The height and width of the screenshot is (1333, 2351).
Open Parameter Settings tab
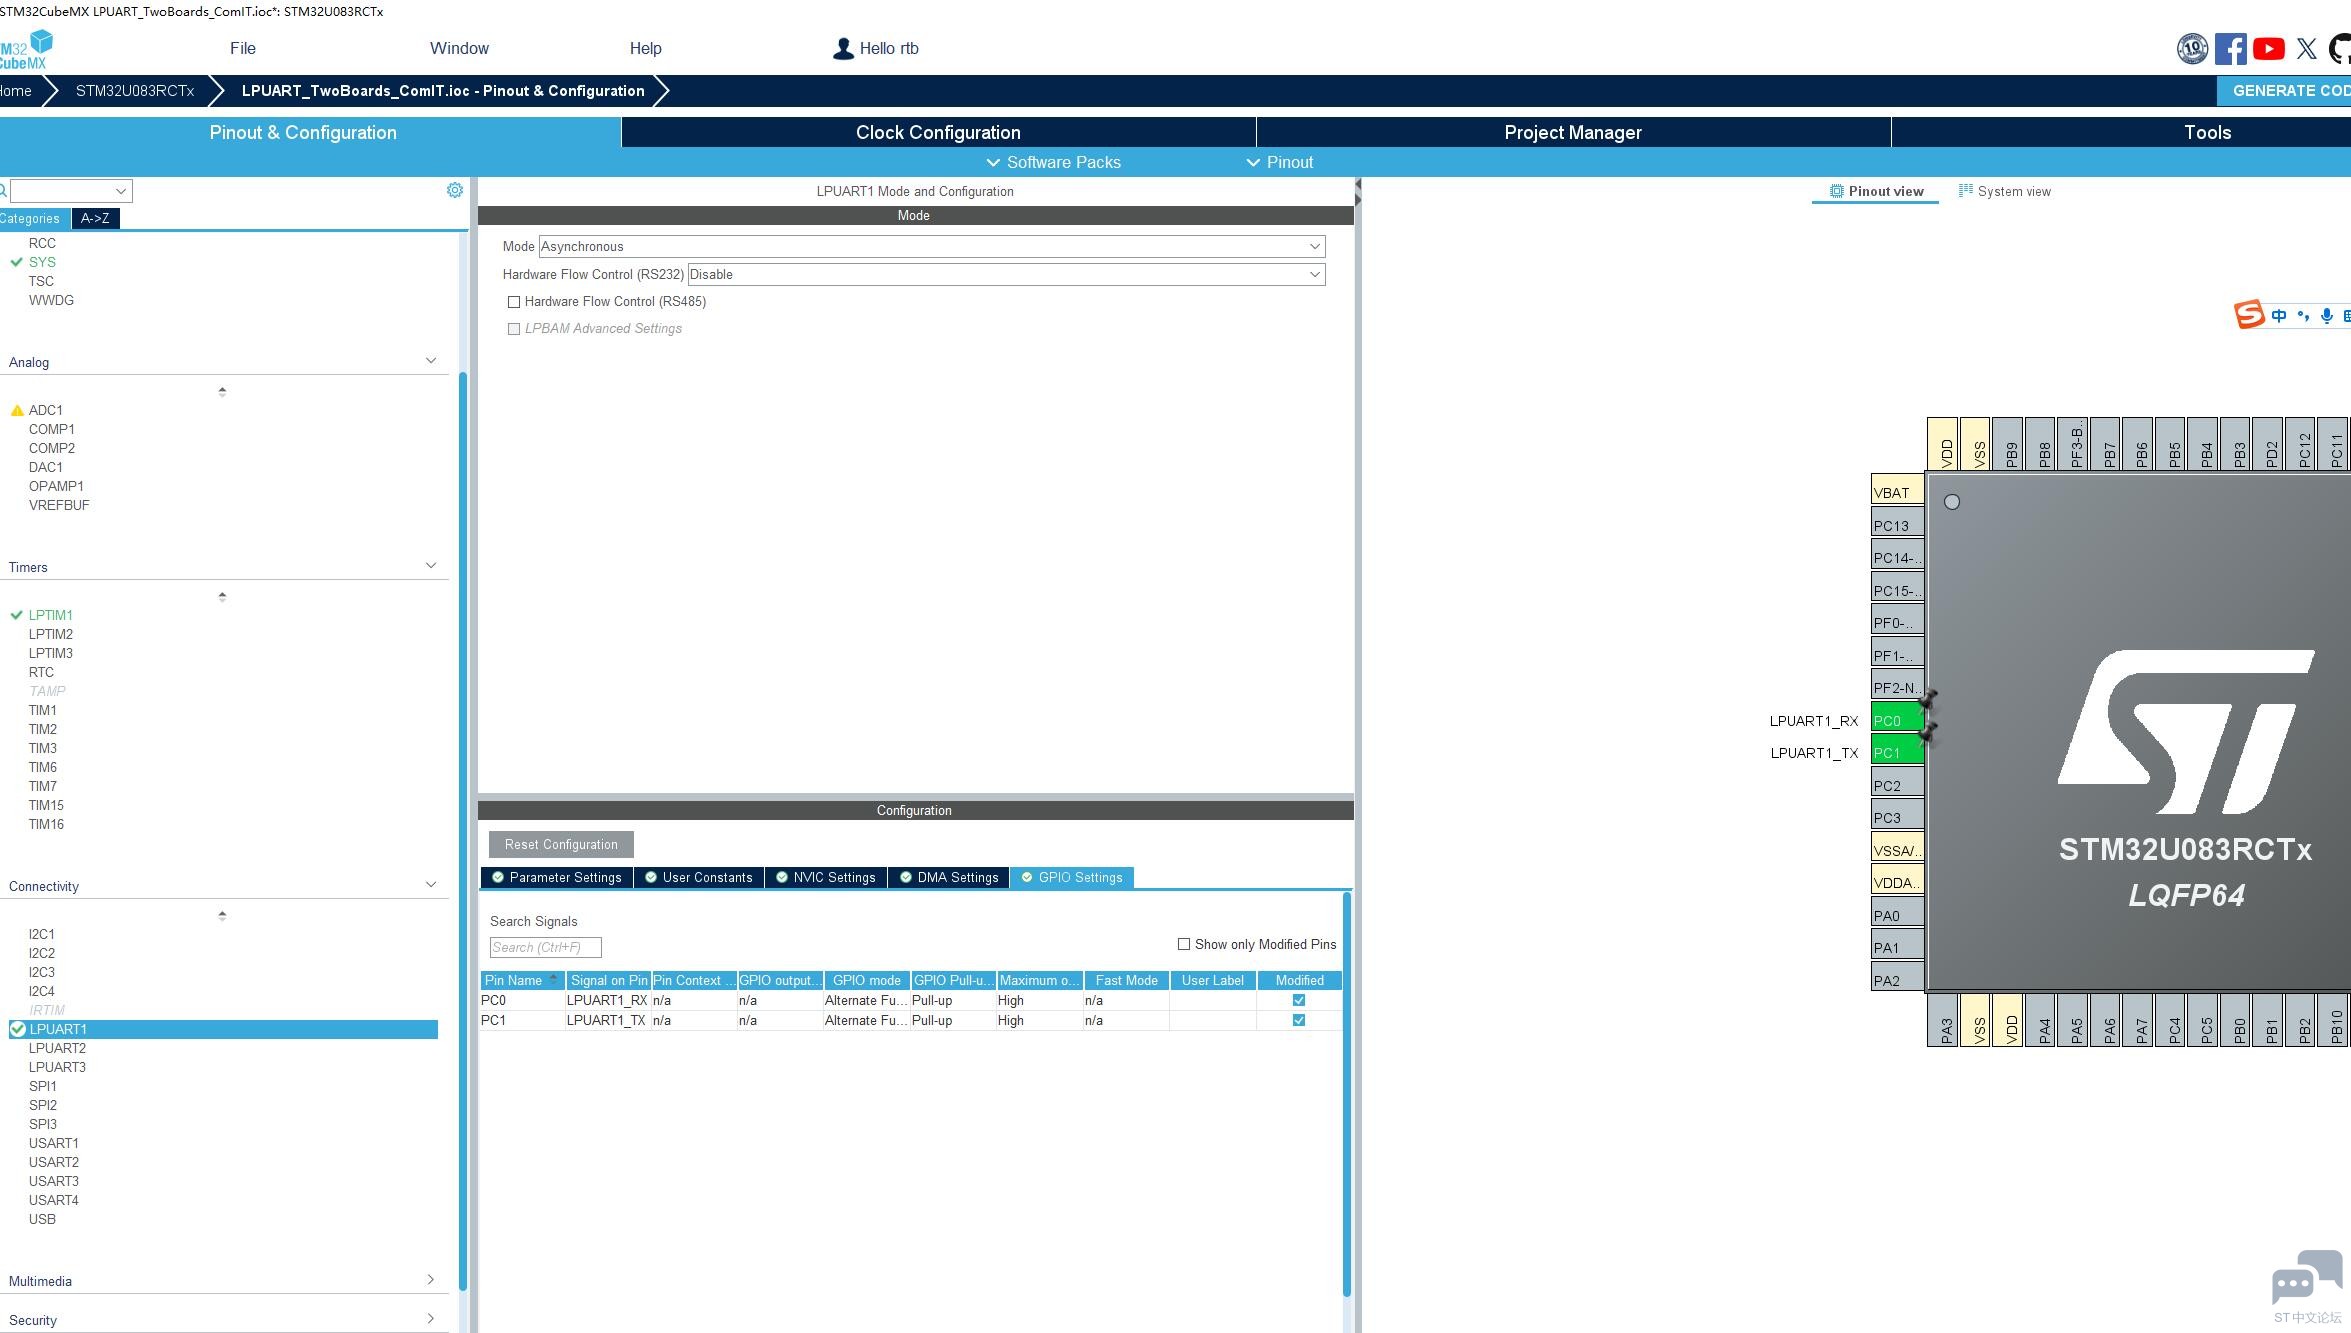(x=556, y=877)
